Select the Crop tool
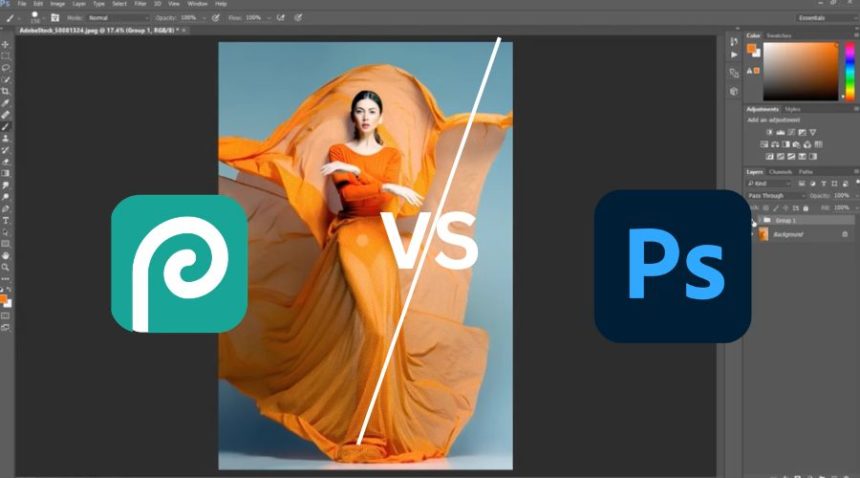860x478 pixels. point(5,91)
